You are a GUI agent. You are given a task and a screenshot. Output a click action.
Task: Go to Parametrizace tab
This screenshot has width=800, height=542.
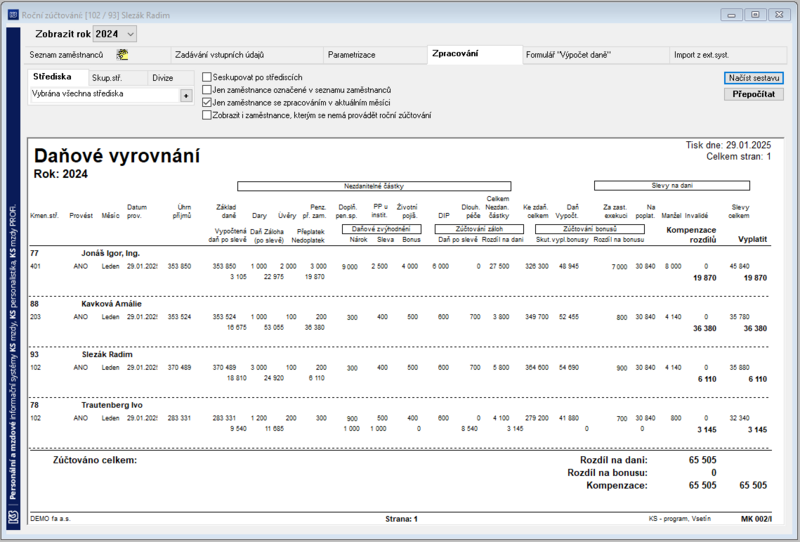375,55
